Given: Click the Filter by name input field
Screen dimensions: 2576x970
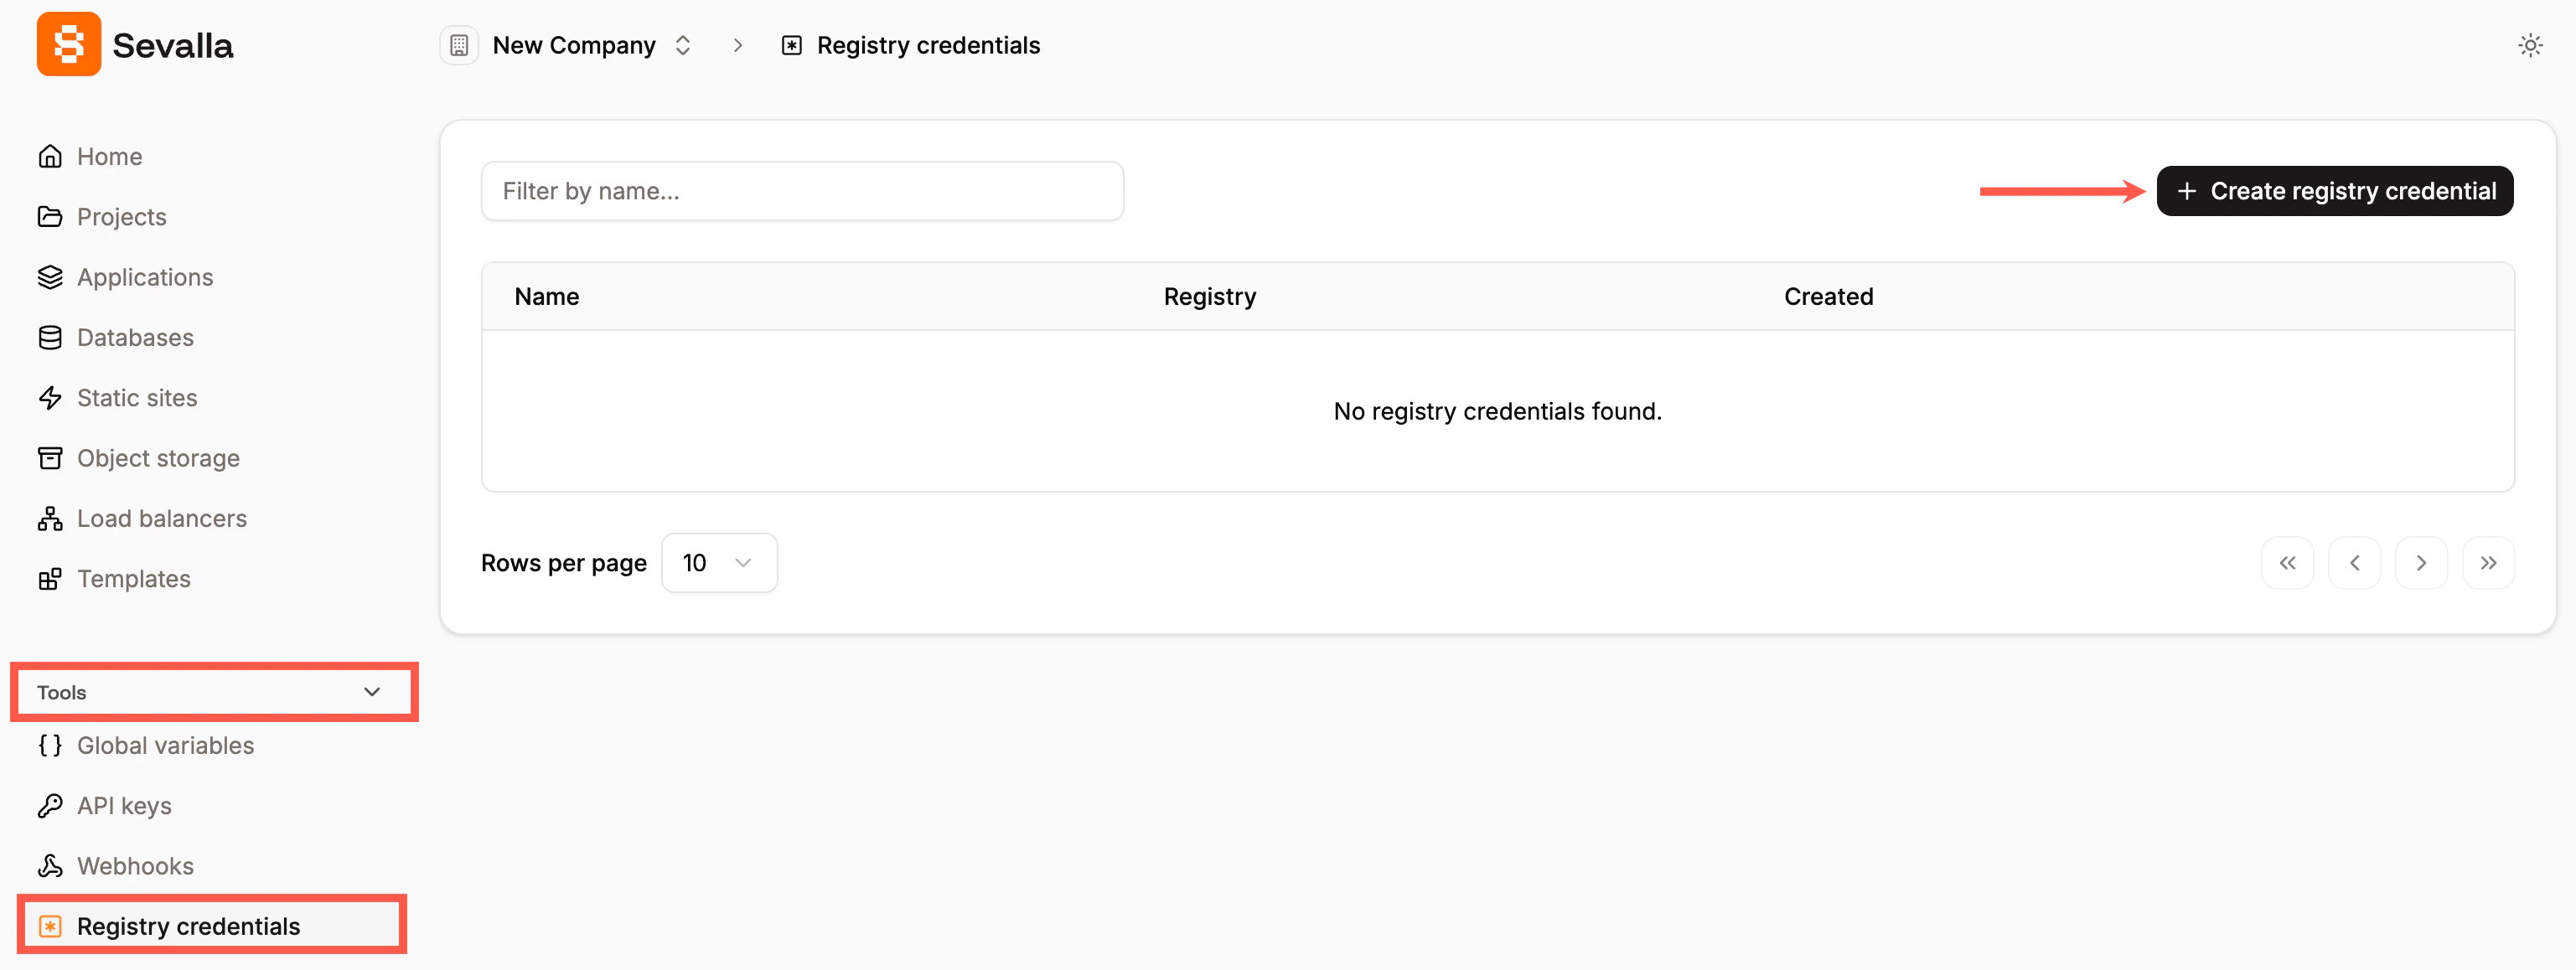Looking at the screenshot, I should tap(803, 190).
